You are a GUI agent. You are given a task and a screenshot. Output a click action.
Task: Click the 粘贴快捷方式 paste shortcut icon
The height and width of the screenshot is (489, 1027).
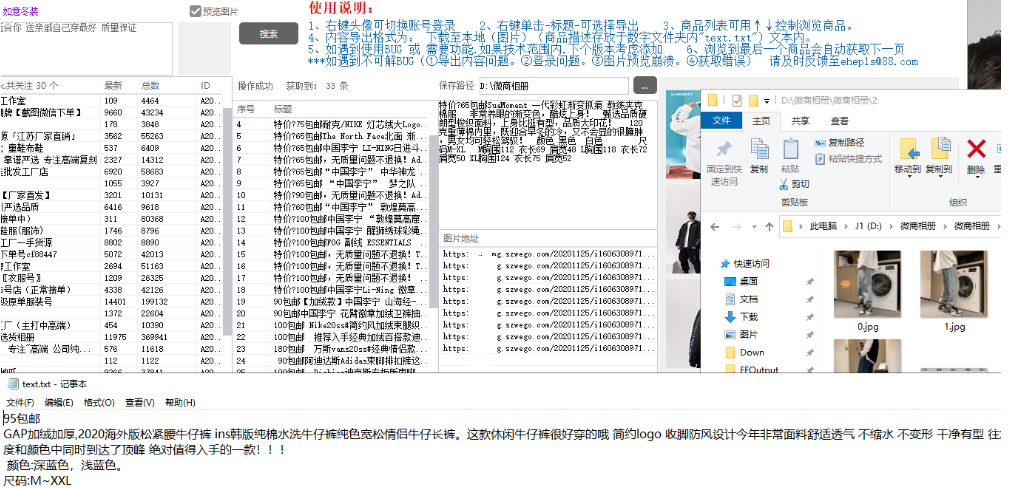[x=820, y=159]
